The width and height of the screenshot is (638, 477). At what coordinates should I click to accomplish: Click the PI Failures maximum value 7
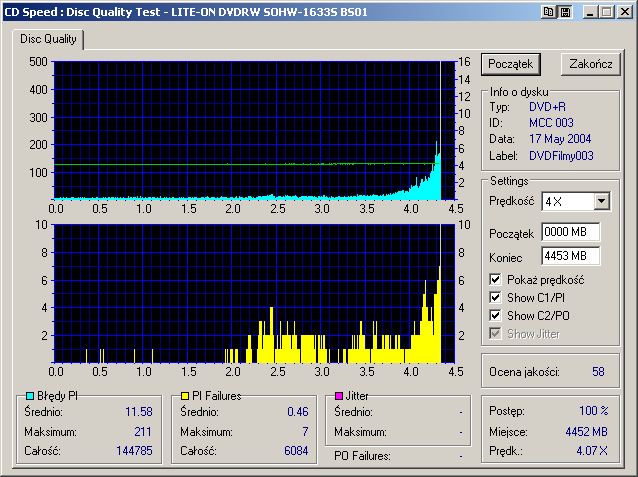tap(305, 431)
